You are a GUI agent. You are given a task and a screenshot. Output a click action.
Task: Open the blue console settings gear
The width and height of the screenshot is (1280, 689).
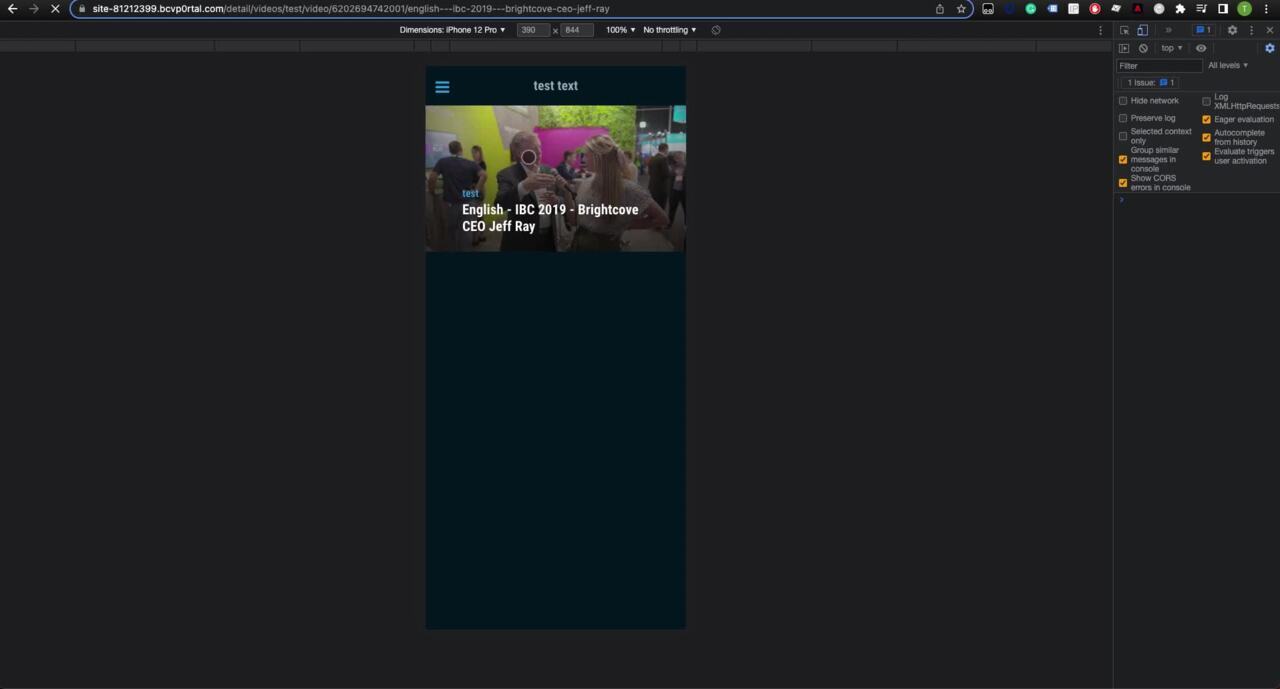[x=1270, y=48]
